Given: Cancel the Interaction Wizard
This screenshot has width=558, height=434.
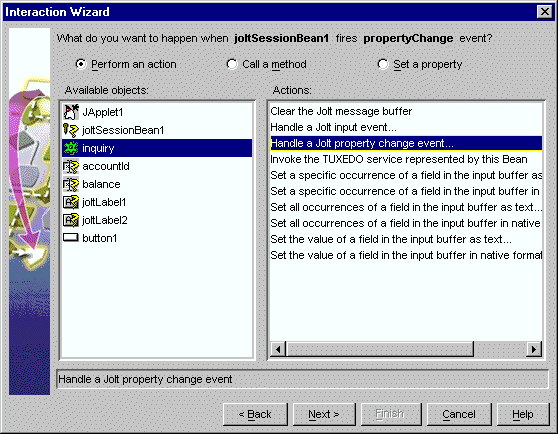Looking at the screenshot, I should click(x=459, y=414).
